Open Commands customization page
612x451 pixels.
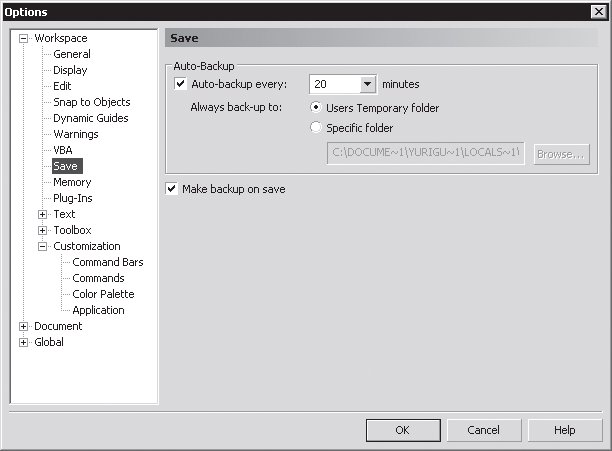[x=98, y=278]
